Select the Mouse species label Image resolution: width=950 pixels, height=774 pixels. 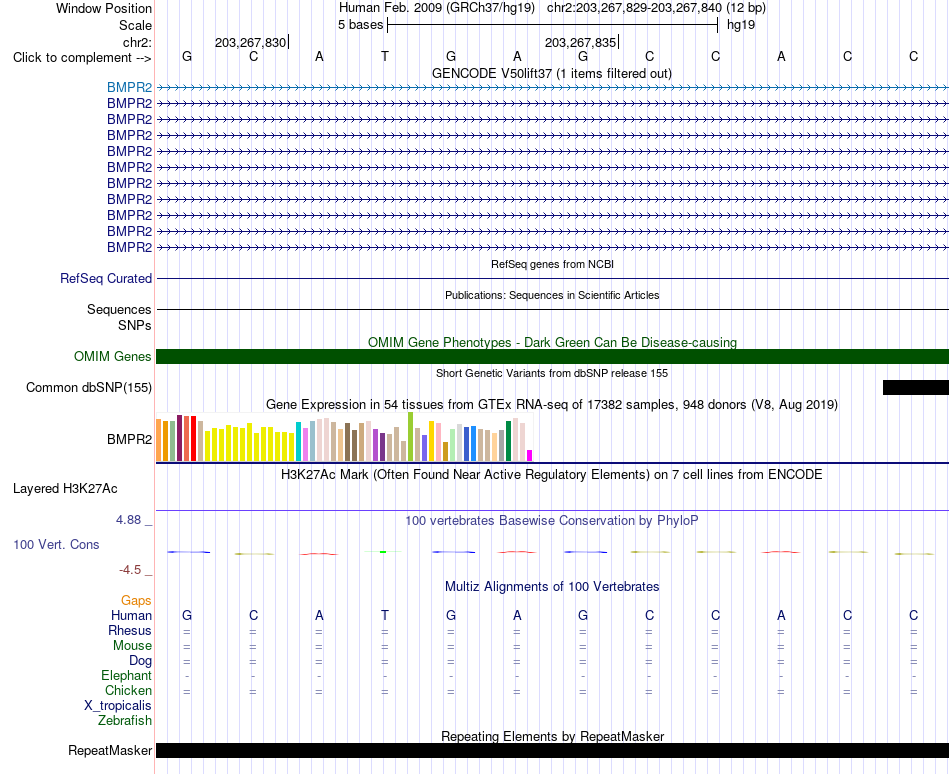pyautogui.click(x=132, y=646)
